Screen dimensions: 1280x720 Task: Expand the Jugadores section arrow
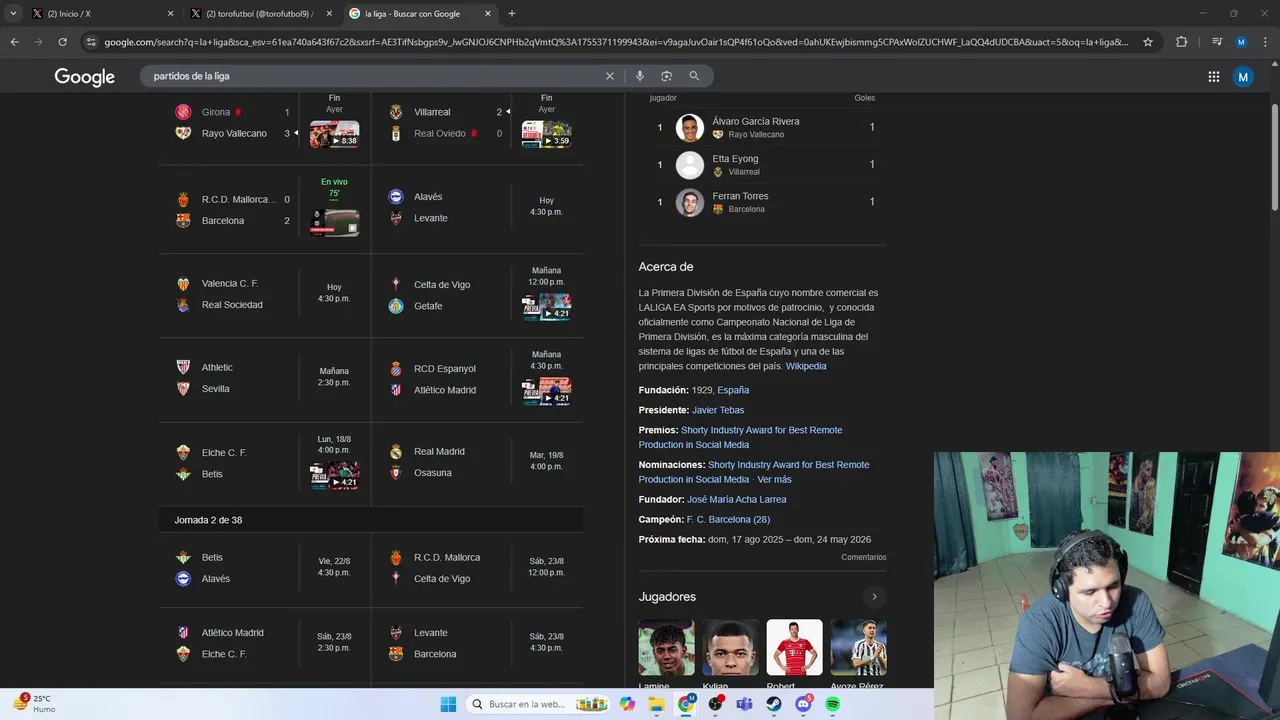tap(874, 597)
